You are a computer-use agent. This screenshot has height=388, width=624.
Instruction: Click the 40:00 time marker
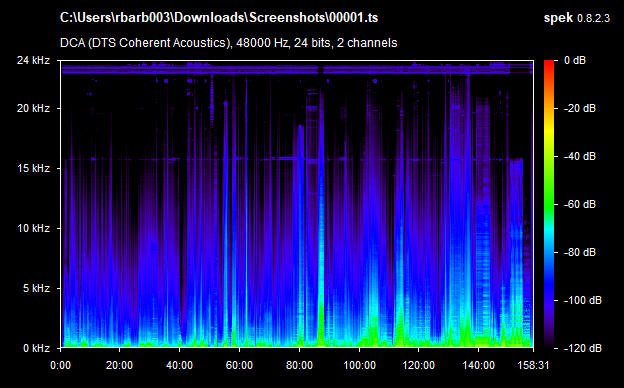coord(179,365)
